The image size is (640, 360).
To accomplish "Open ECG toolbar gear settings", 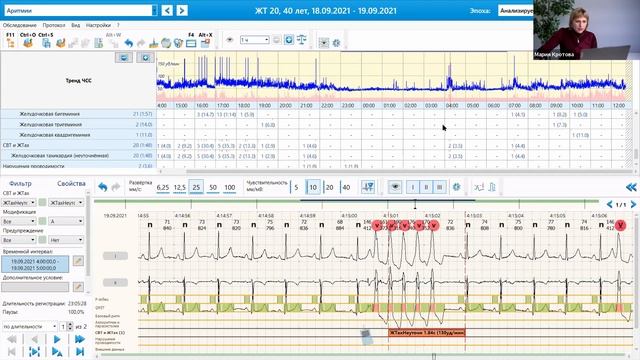I will 456,187.
